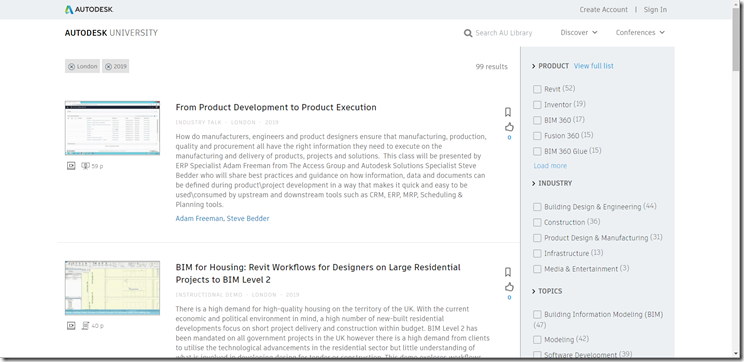
Task: Check the BIM 360 (17) filter
Action: coord(537,121)
